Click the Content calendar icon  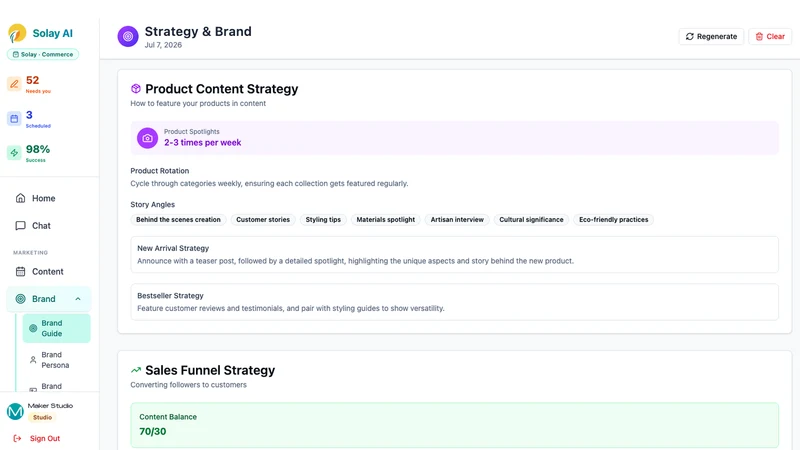tap(20, 271)
